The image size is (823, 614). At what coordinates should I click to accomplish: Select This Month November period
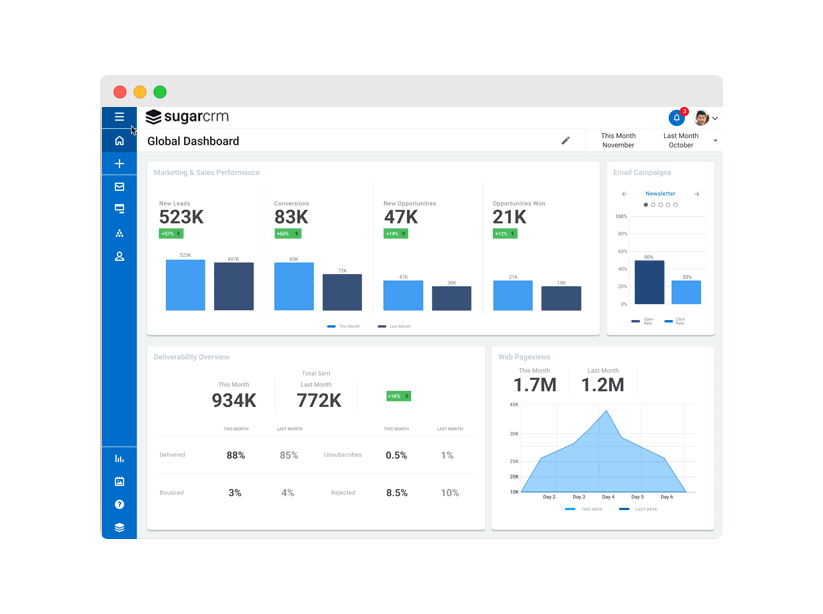pyautogui.click(x=618, y=140)
